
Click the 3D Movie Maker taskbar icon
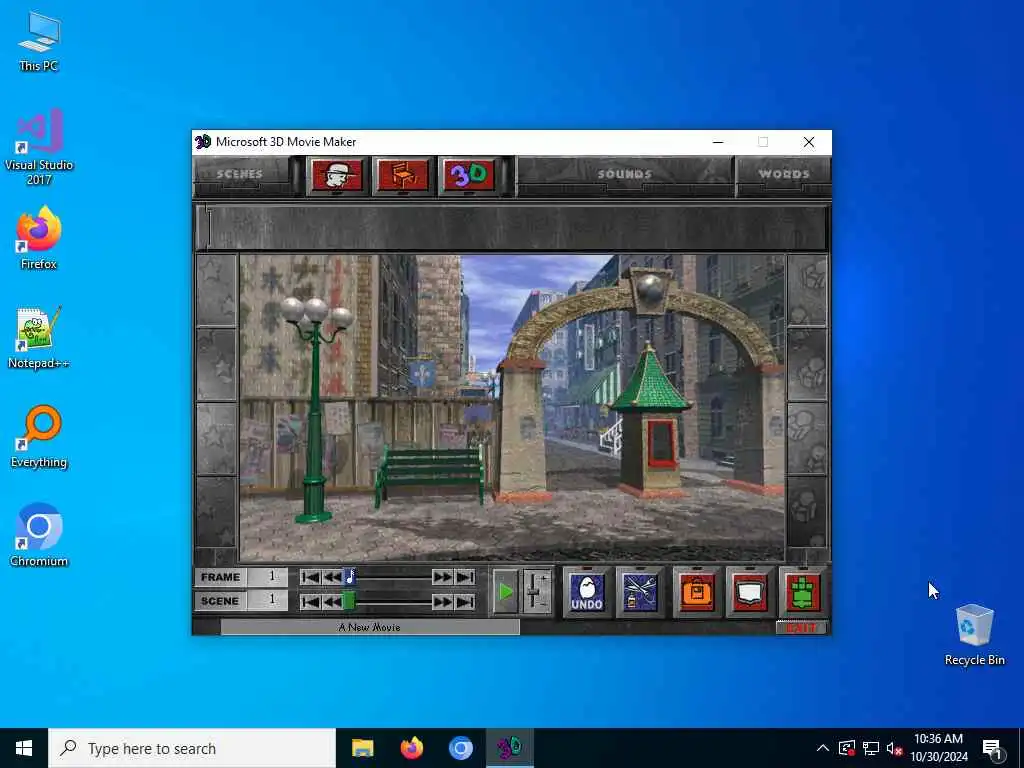pyautogui.click(x=509, y=748)
